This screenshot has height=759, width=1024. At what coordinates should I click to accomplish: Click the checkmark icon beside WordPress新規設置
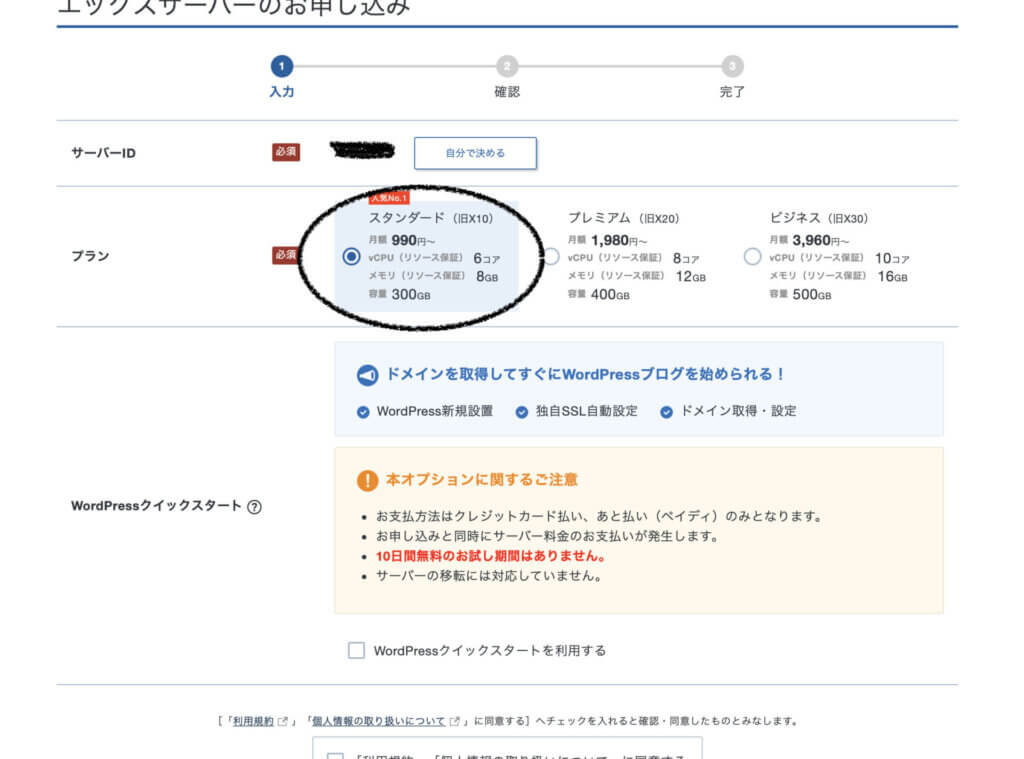tap(363, 412)
